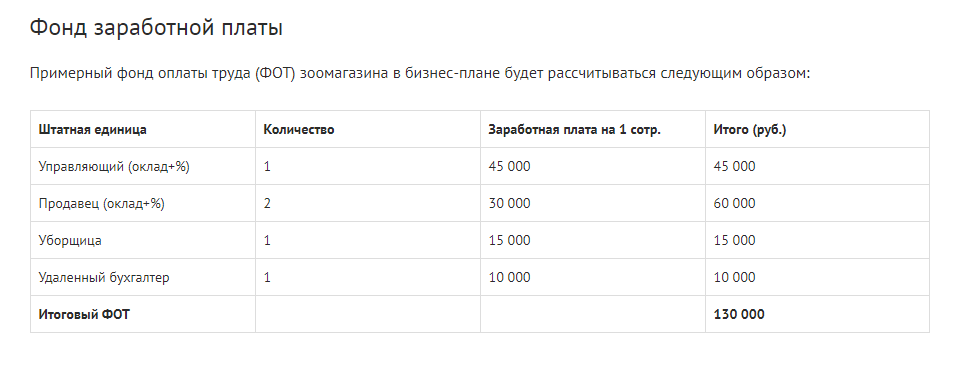Viewport: 977px width, 365px height.
Task: Click the 'Продавец (оклад+%)' cell
Action: (102, 204)
